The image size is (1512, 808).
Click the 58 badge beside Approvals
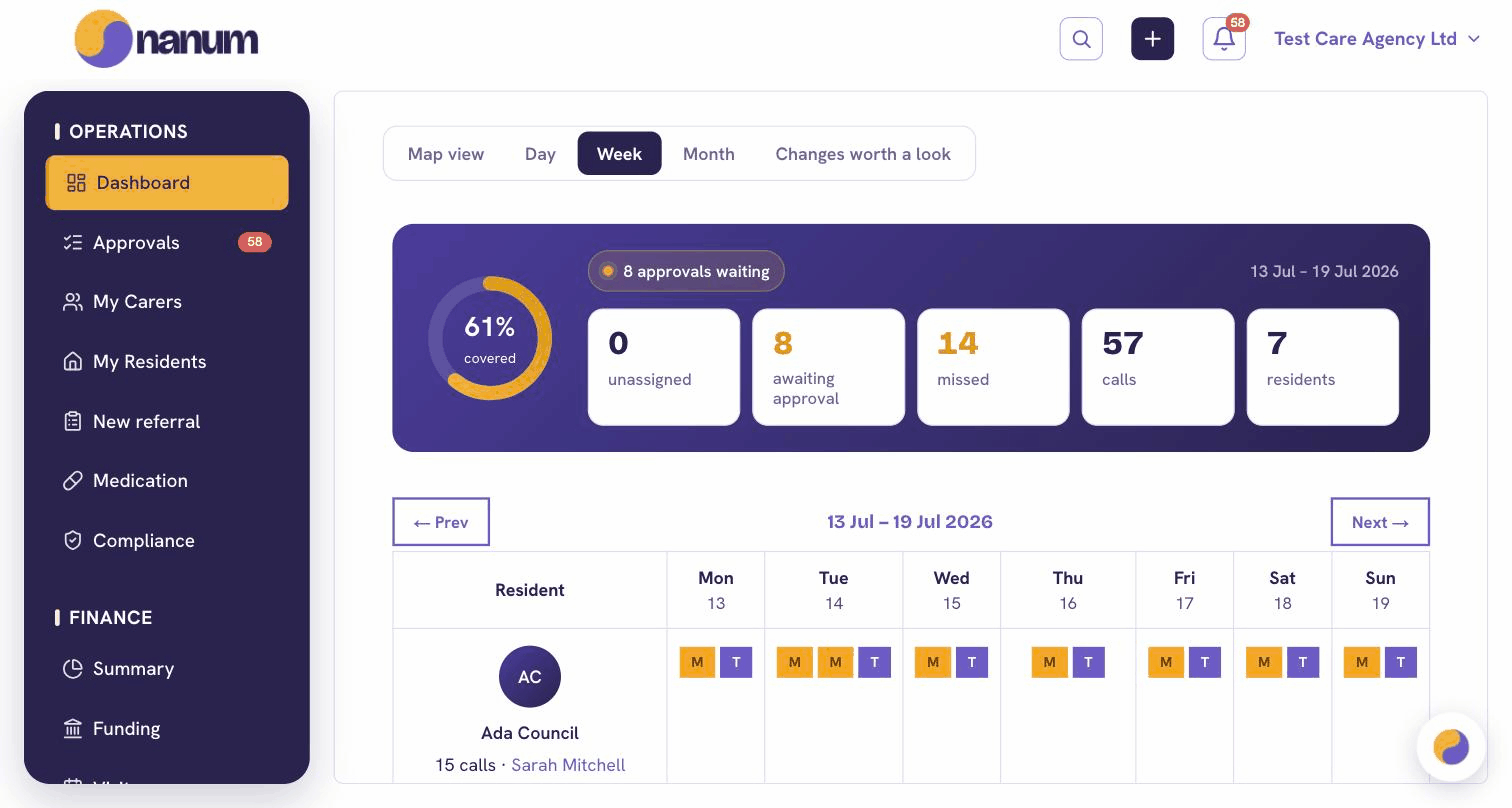tap(254, 242)
